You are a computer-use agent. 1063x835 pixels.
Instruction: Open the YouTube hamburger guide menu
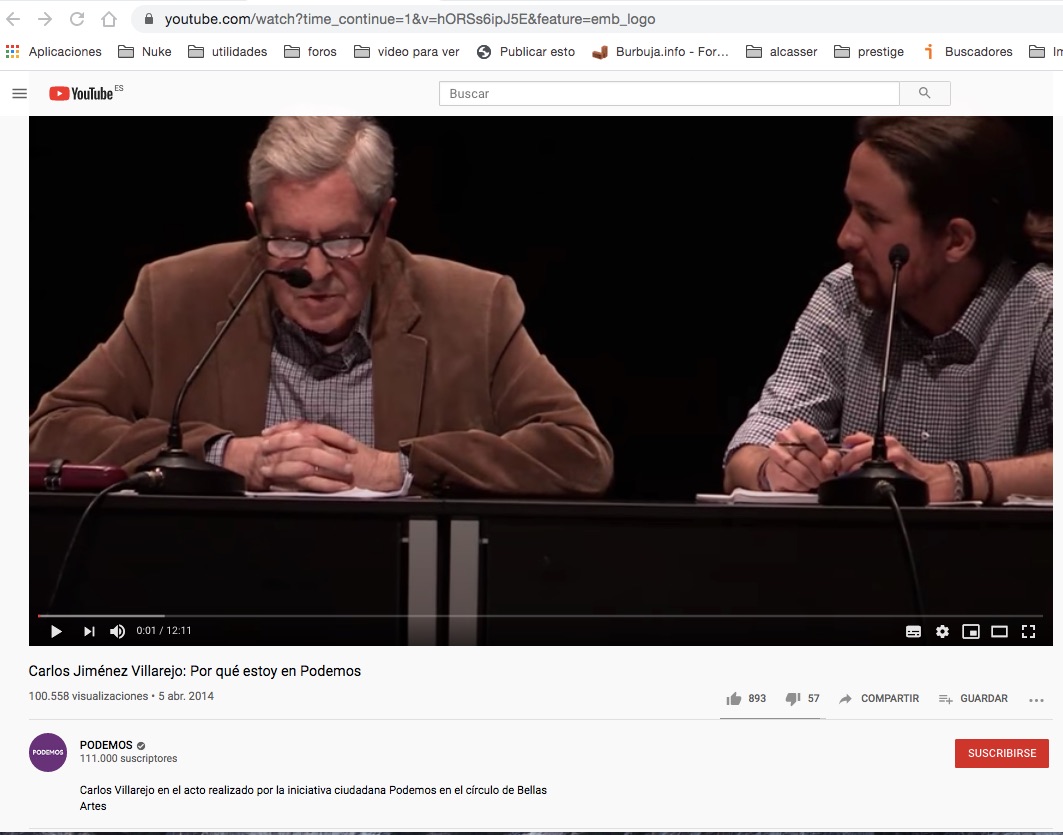click(x=19, y=93)
